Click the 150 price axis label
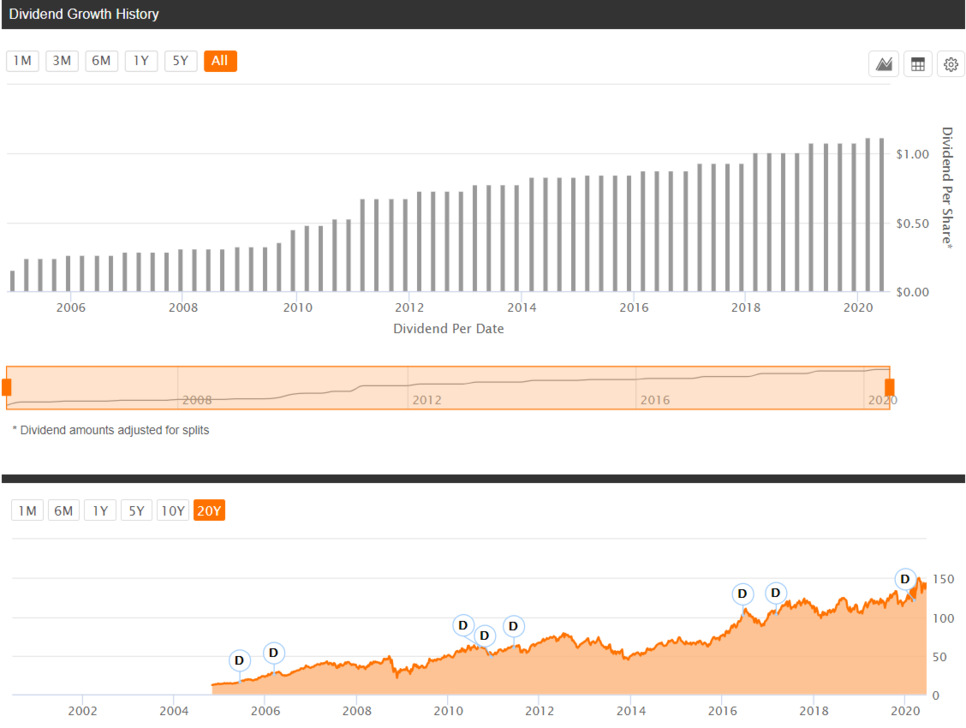The image size is (966, 728). pyautogui.click(x=943, y=579)
